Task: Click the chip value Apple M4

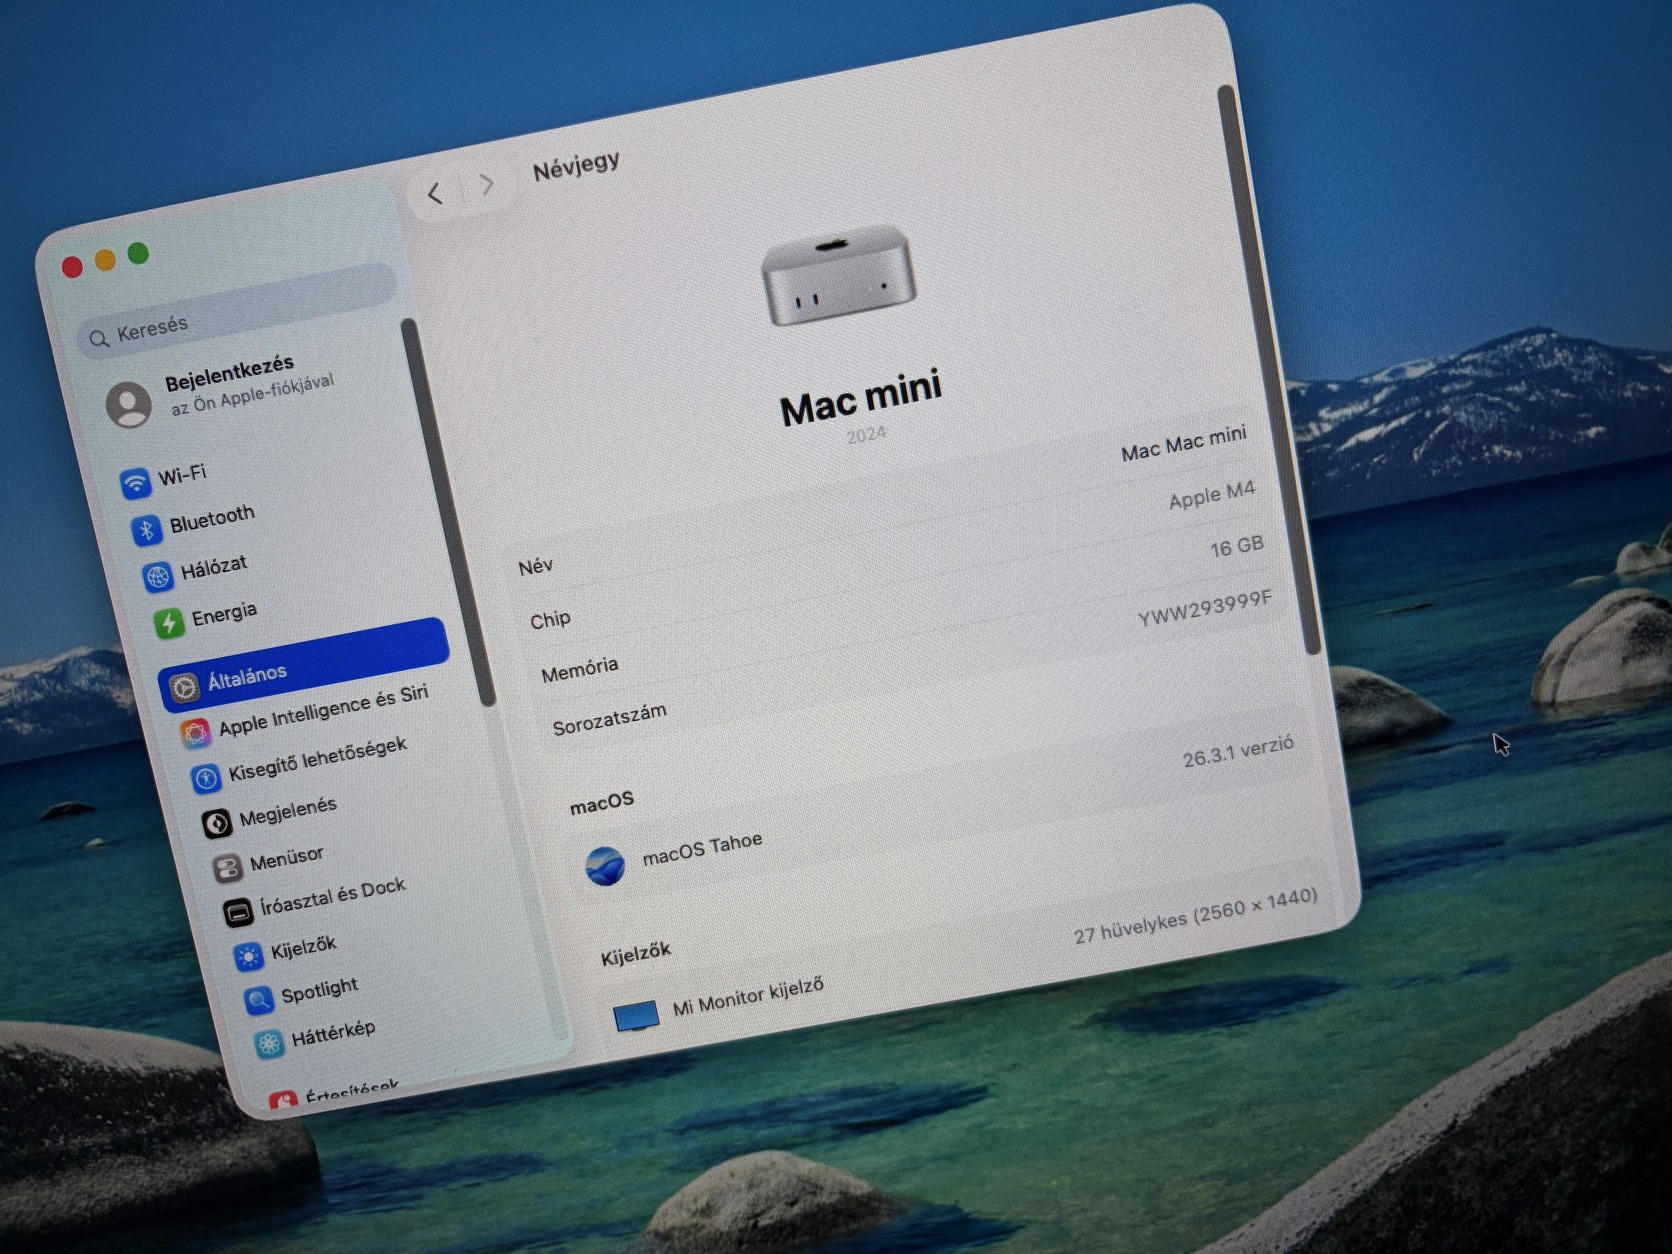Action: 1211,494
